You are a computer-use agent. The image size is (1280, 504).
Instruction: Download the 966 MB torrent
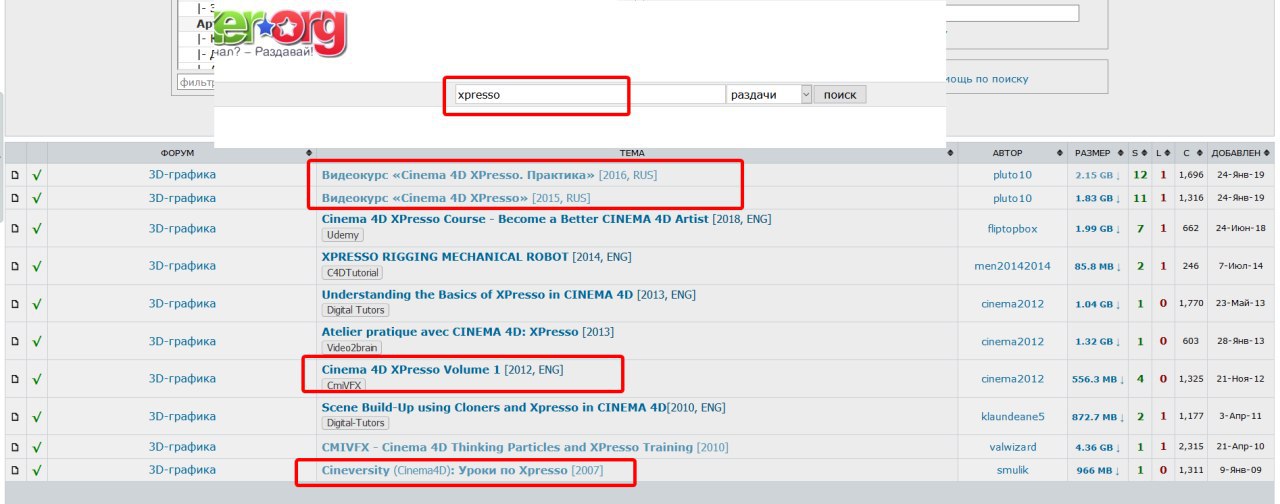(1099, 470)
